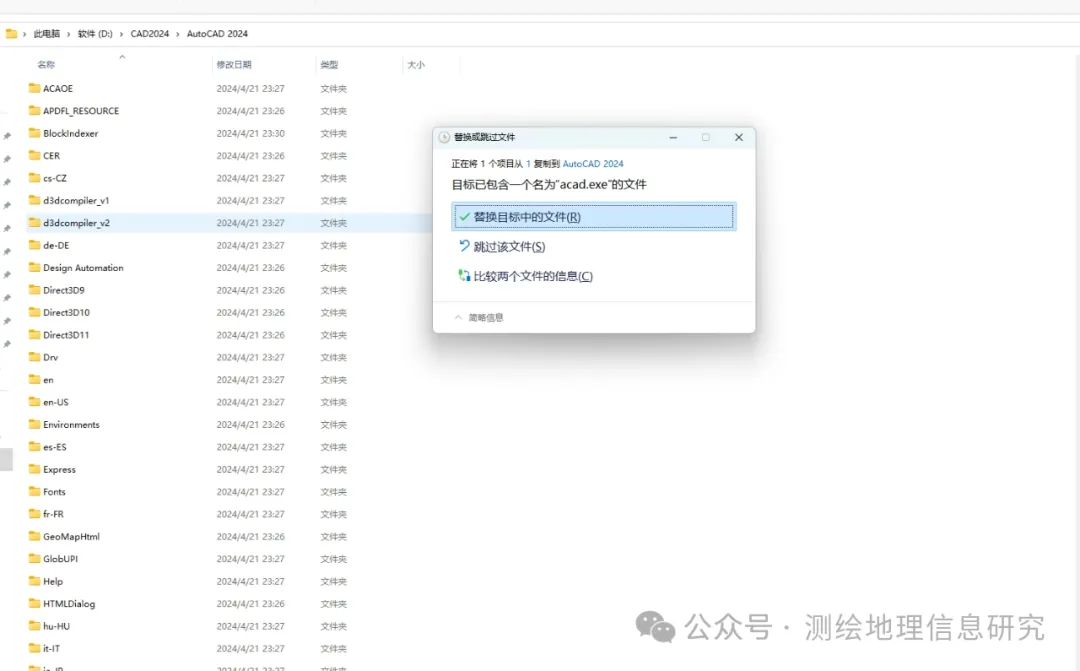Image resolution: width=1080 pixels, height=671 pixels.
Task: Select the Direct3D10 folder icon
Action: [x=34, y=312]
